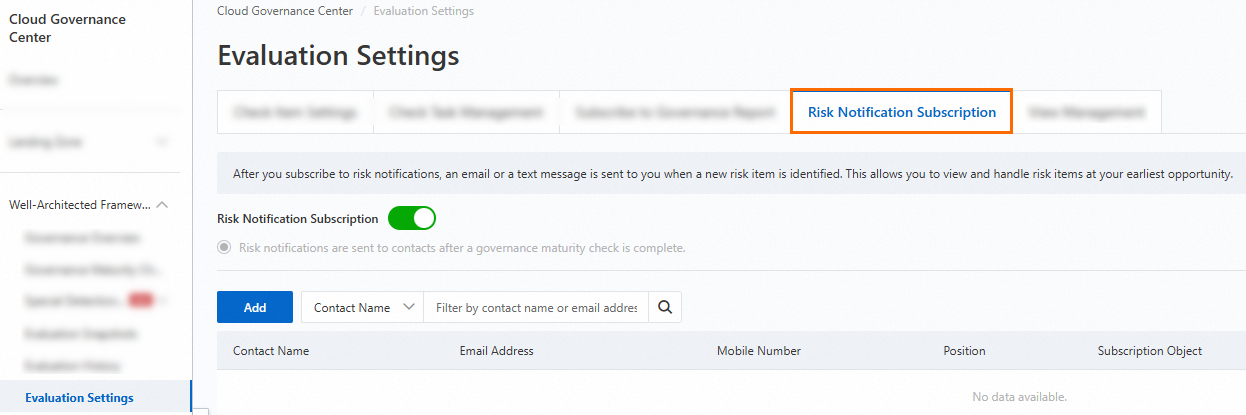Open the Check Task Management tab

[466, 112]
